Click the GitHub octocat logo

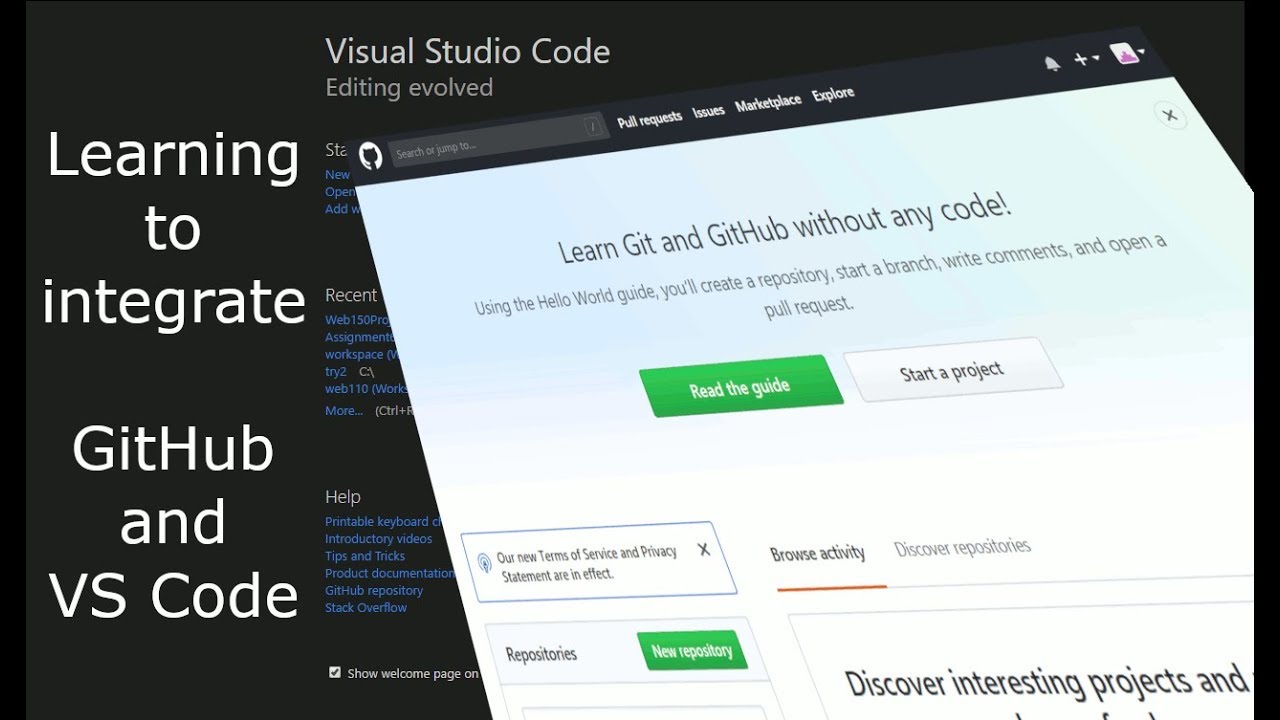(x=371, y=156)
